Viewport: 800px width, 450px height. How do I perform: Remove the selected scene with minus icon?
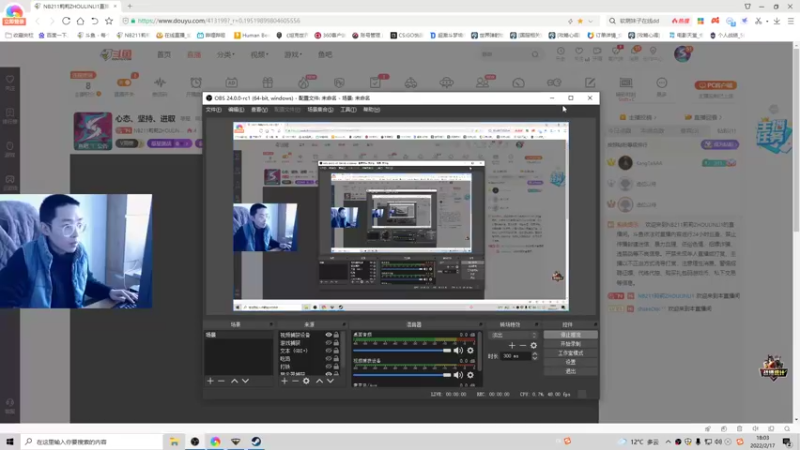221,381
